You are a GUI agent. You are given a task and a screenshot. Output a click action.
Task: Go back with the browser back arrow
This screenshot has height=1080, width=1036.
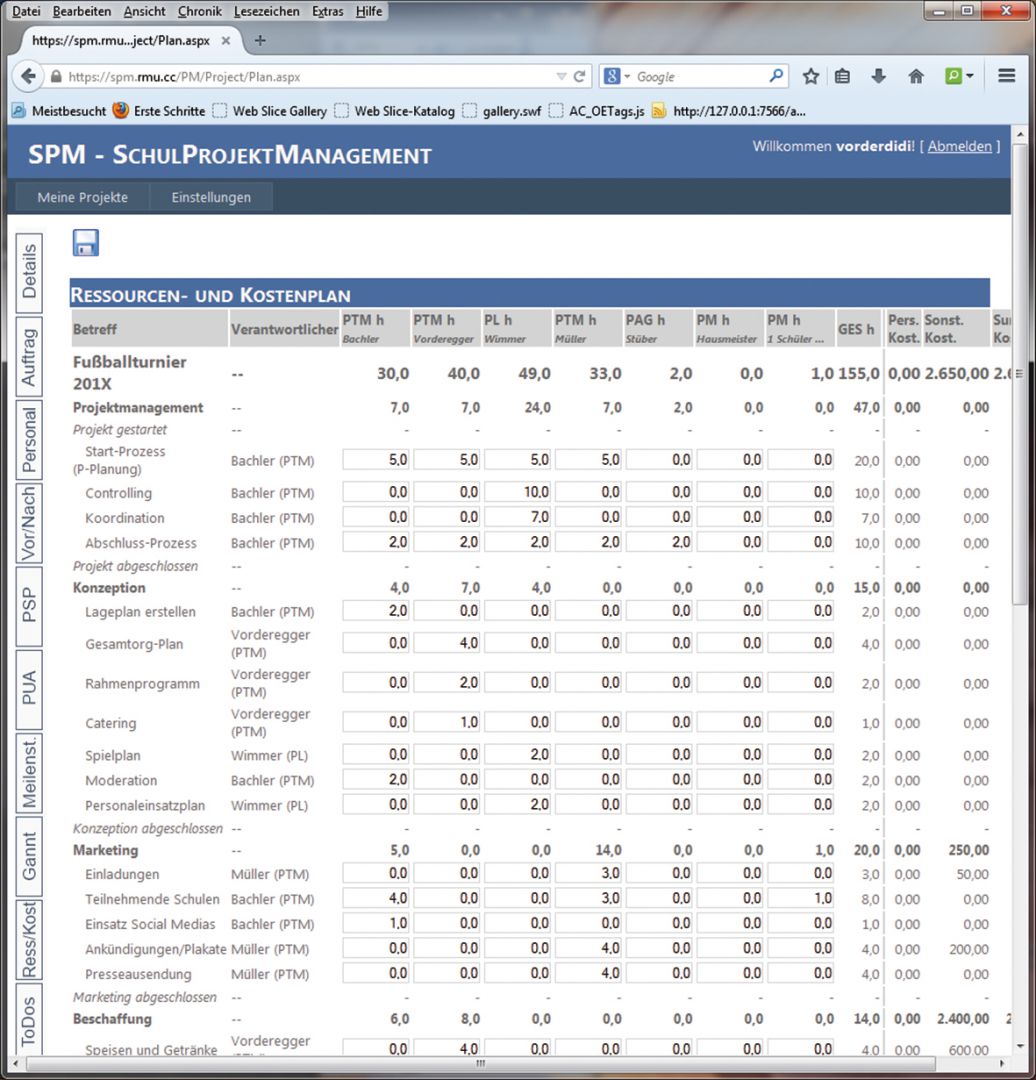click(28, 76)
